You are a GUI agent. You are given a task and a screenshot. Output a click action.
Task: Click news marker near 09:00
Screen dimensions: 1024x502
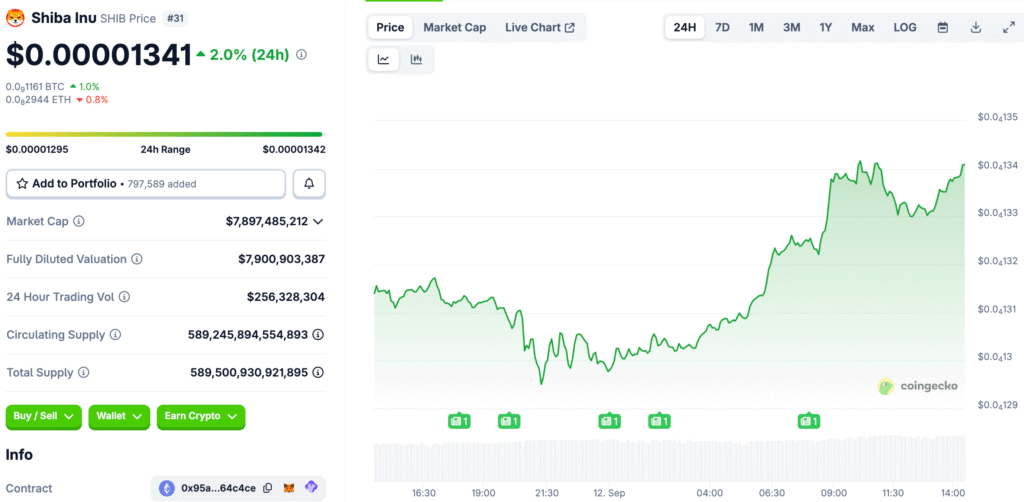tap(809, 421)
